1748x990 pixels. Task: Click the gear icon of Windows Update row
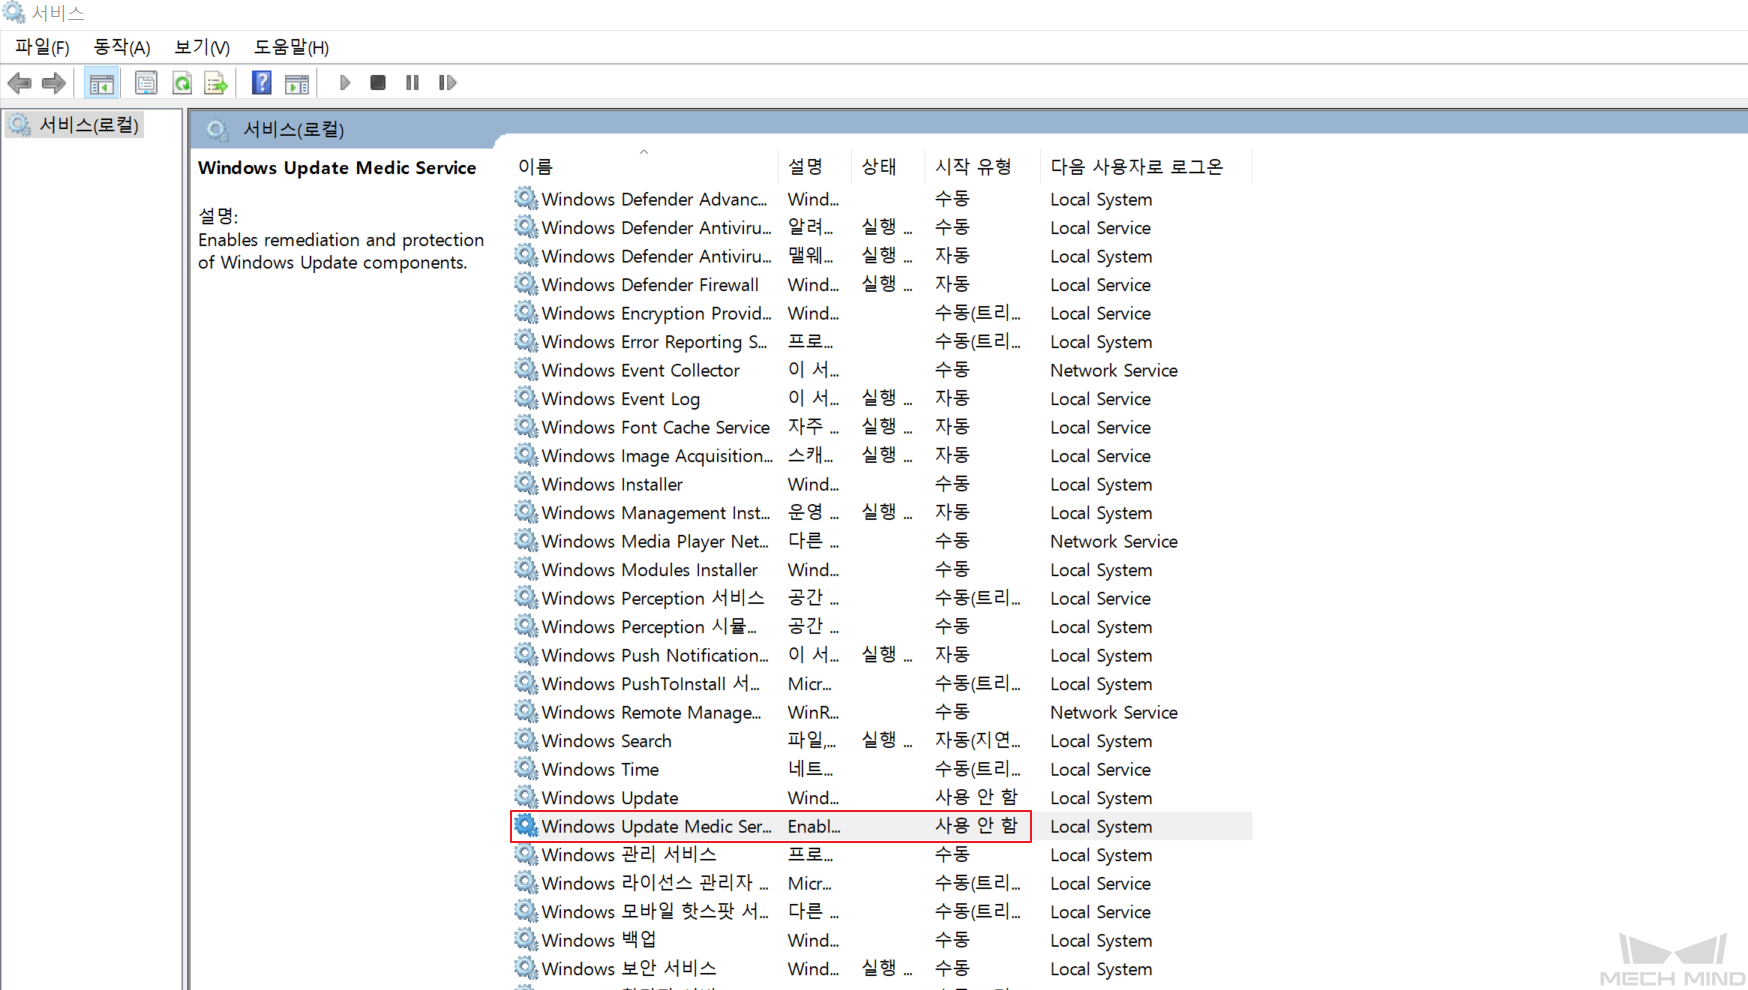tap(526, 797)
